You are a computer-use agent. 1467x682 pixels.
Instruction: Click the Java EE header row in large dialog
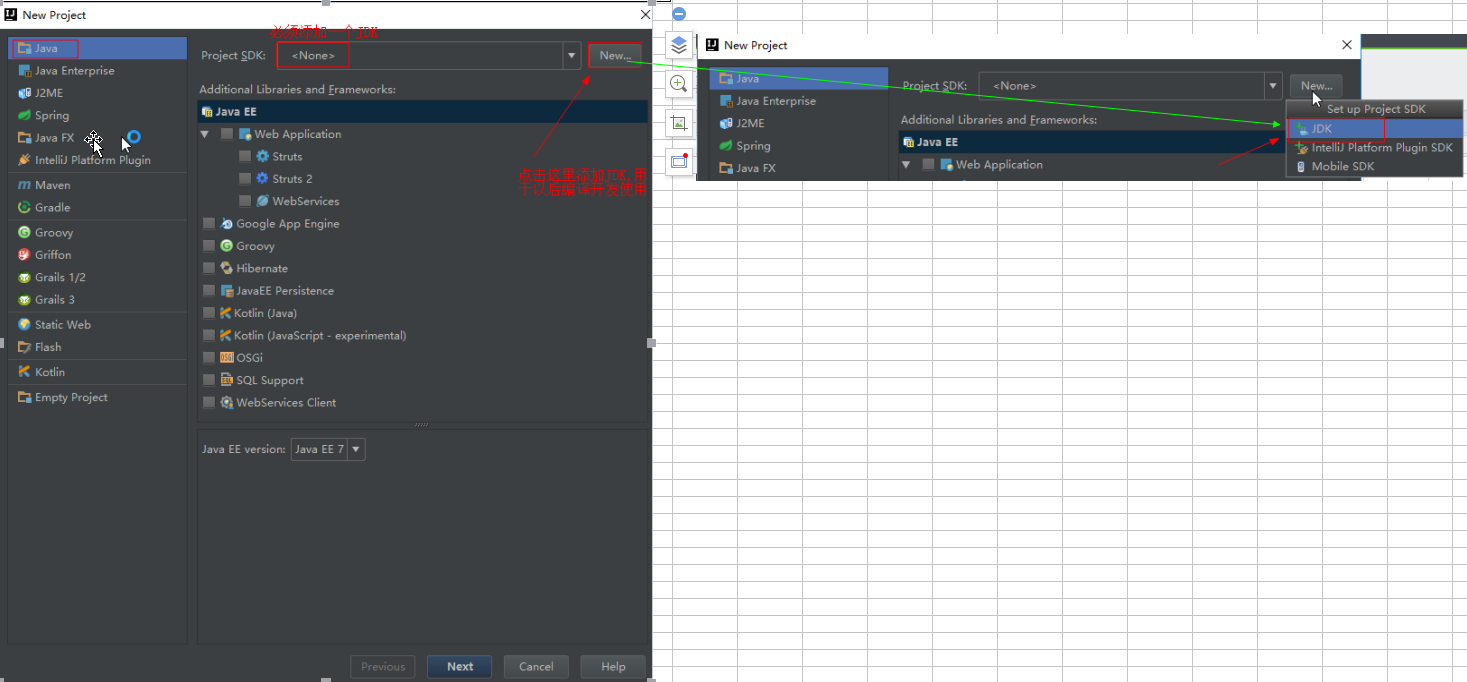(x=423, y=112)
